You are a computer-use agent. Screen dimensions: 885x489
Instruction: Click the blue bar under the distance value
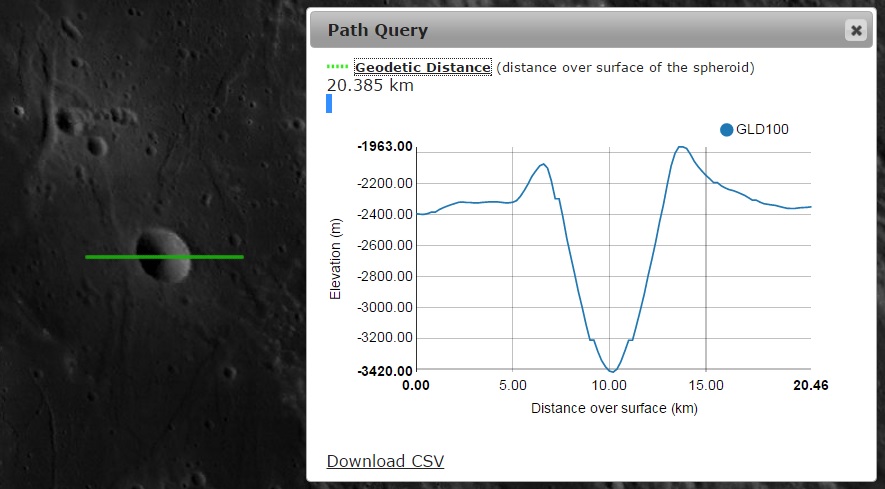[x=329, y=104]
